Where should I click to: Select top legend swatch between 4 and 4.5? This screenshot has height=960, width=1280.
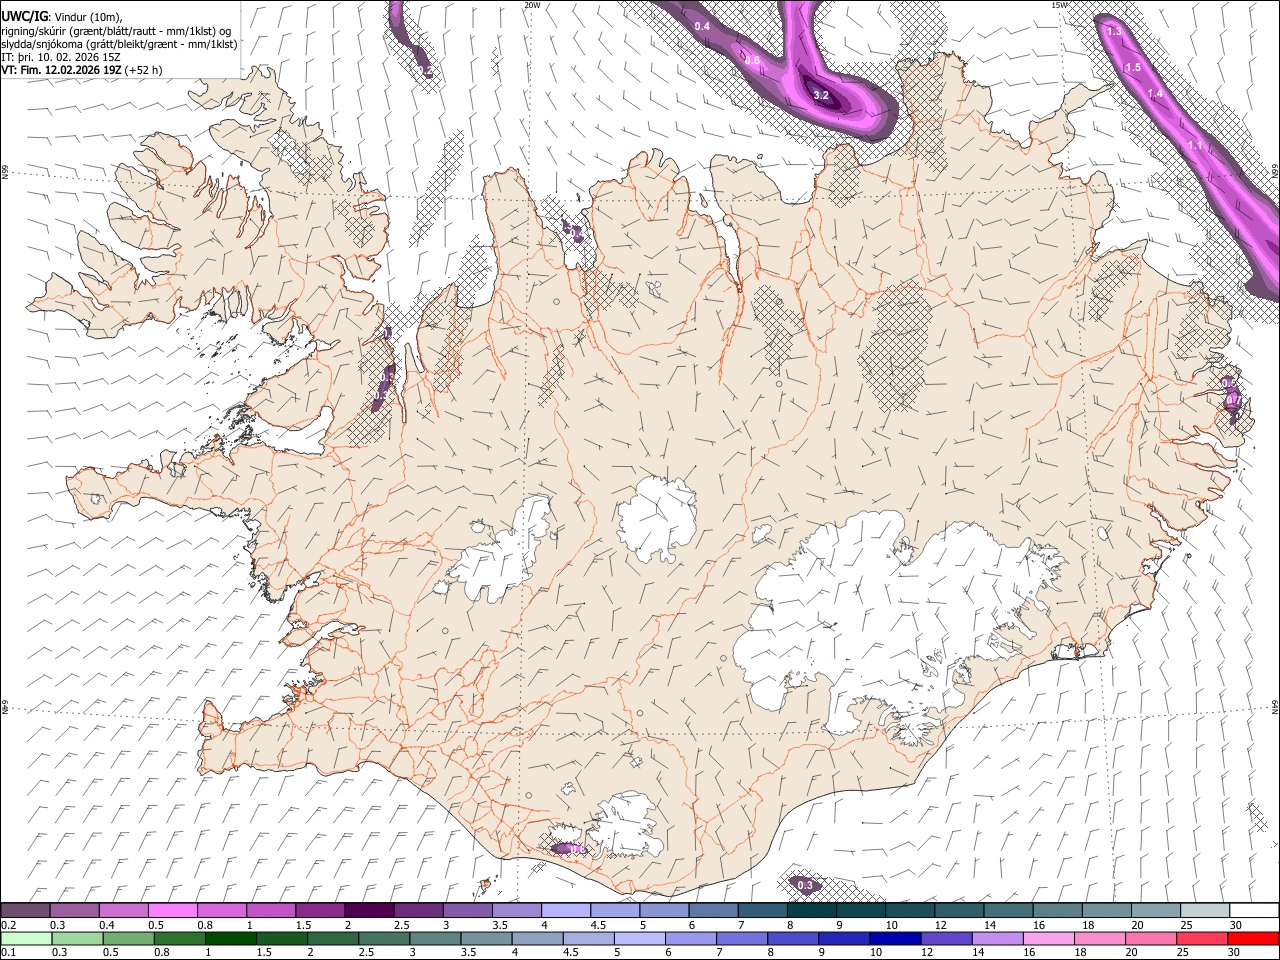point(564,910)
